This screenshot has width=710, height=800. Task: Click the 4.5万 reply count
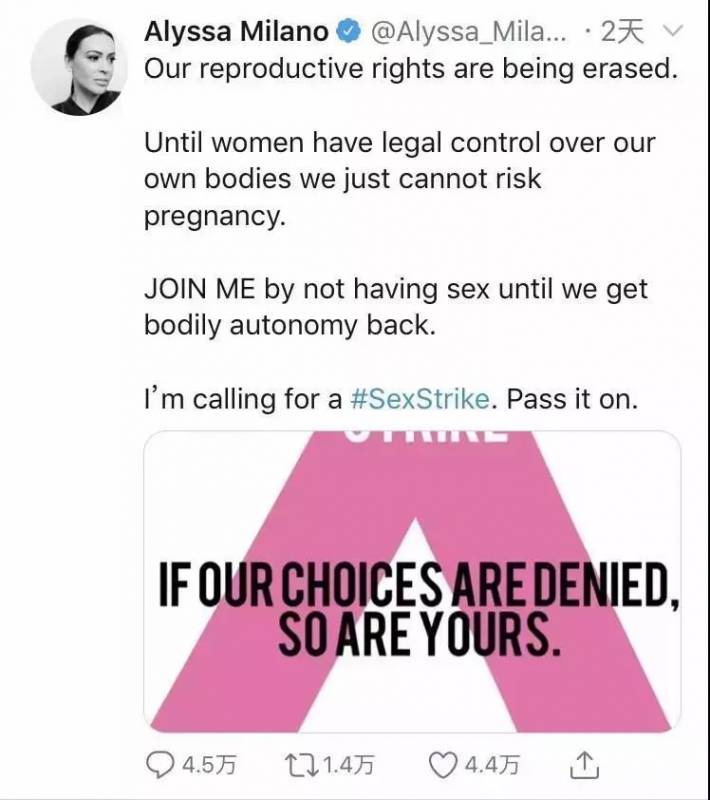(207, 767)
